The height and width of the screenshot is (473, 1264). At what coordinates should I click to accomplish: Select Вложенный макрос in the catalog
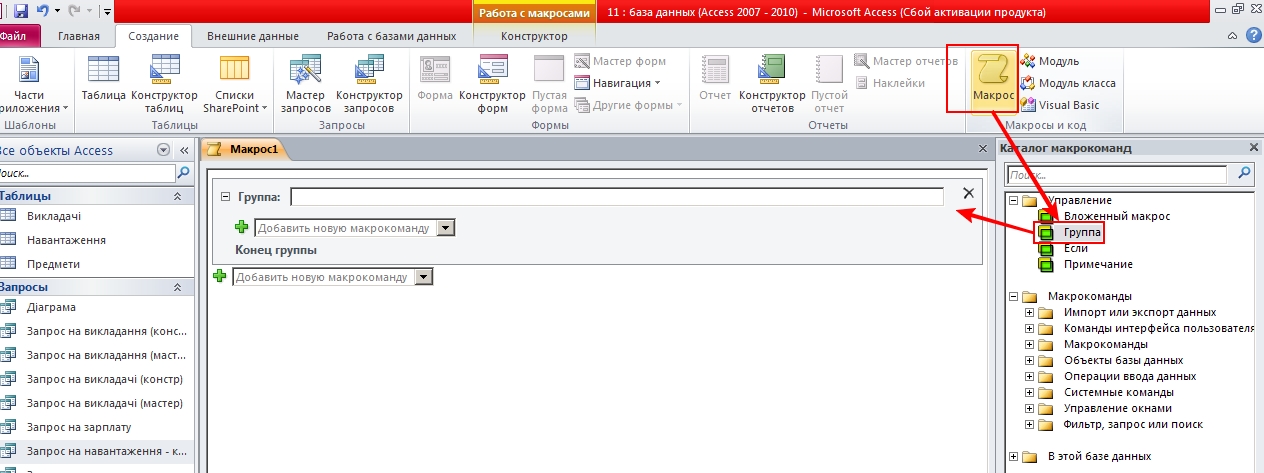tap(1116, 216)
